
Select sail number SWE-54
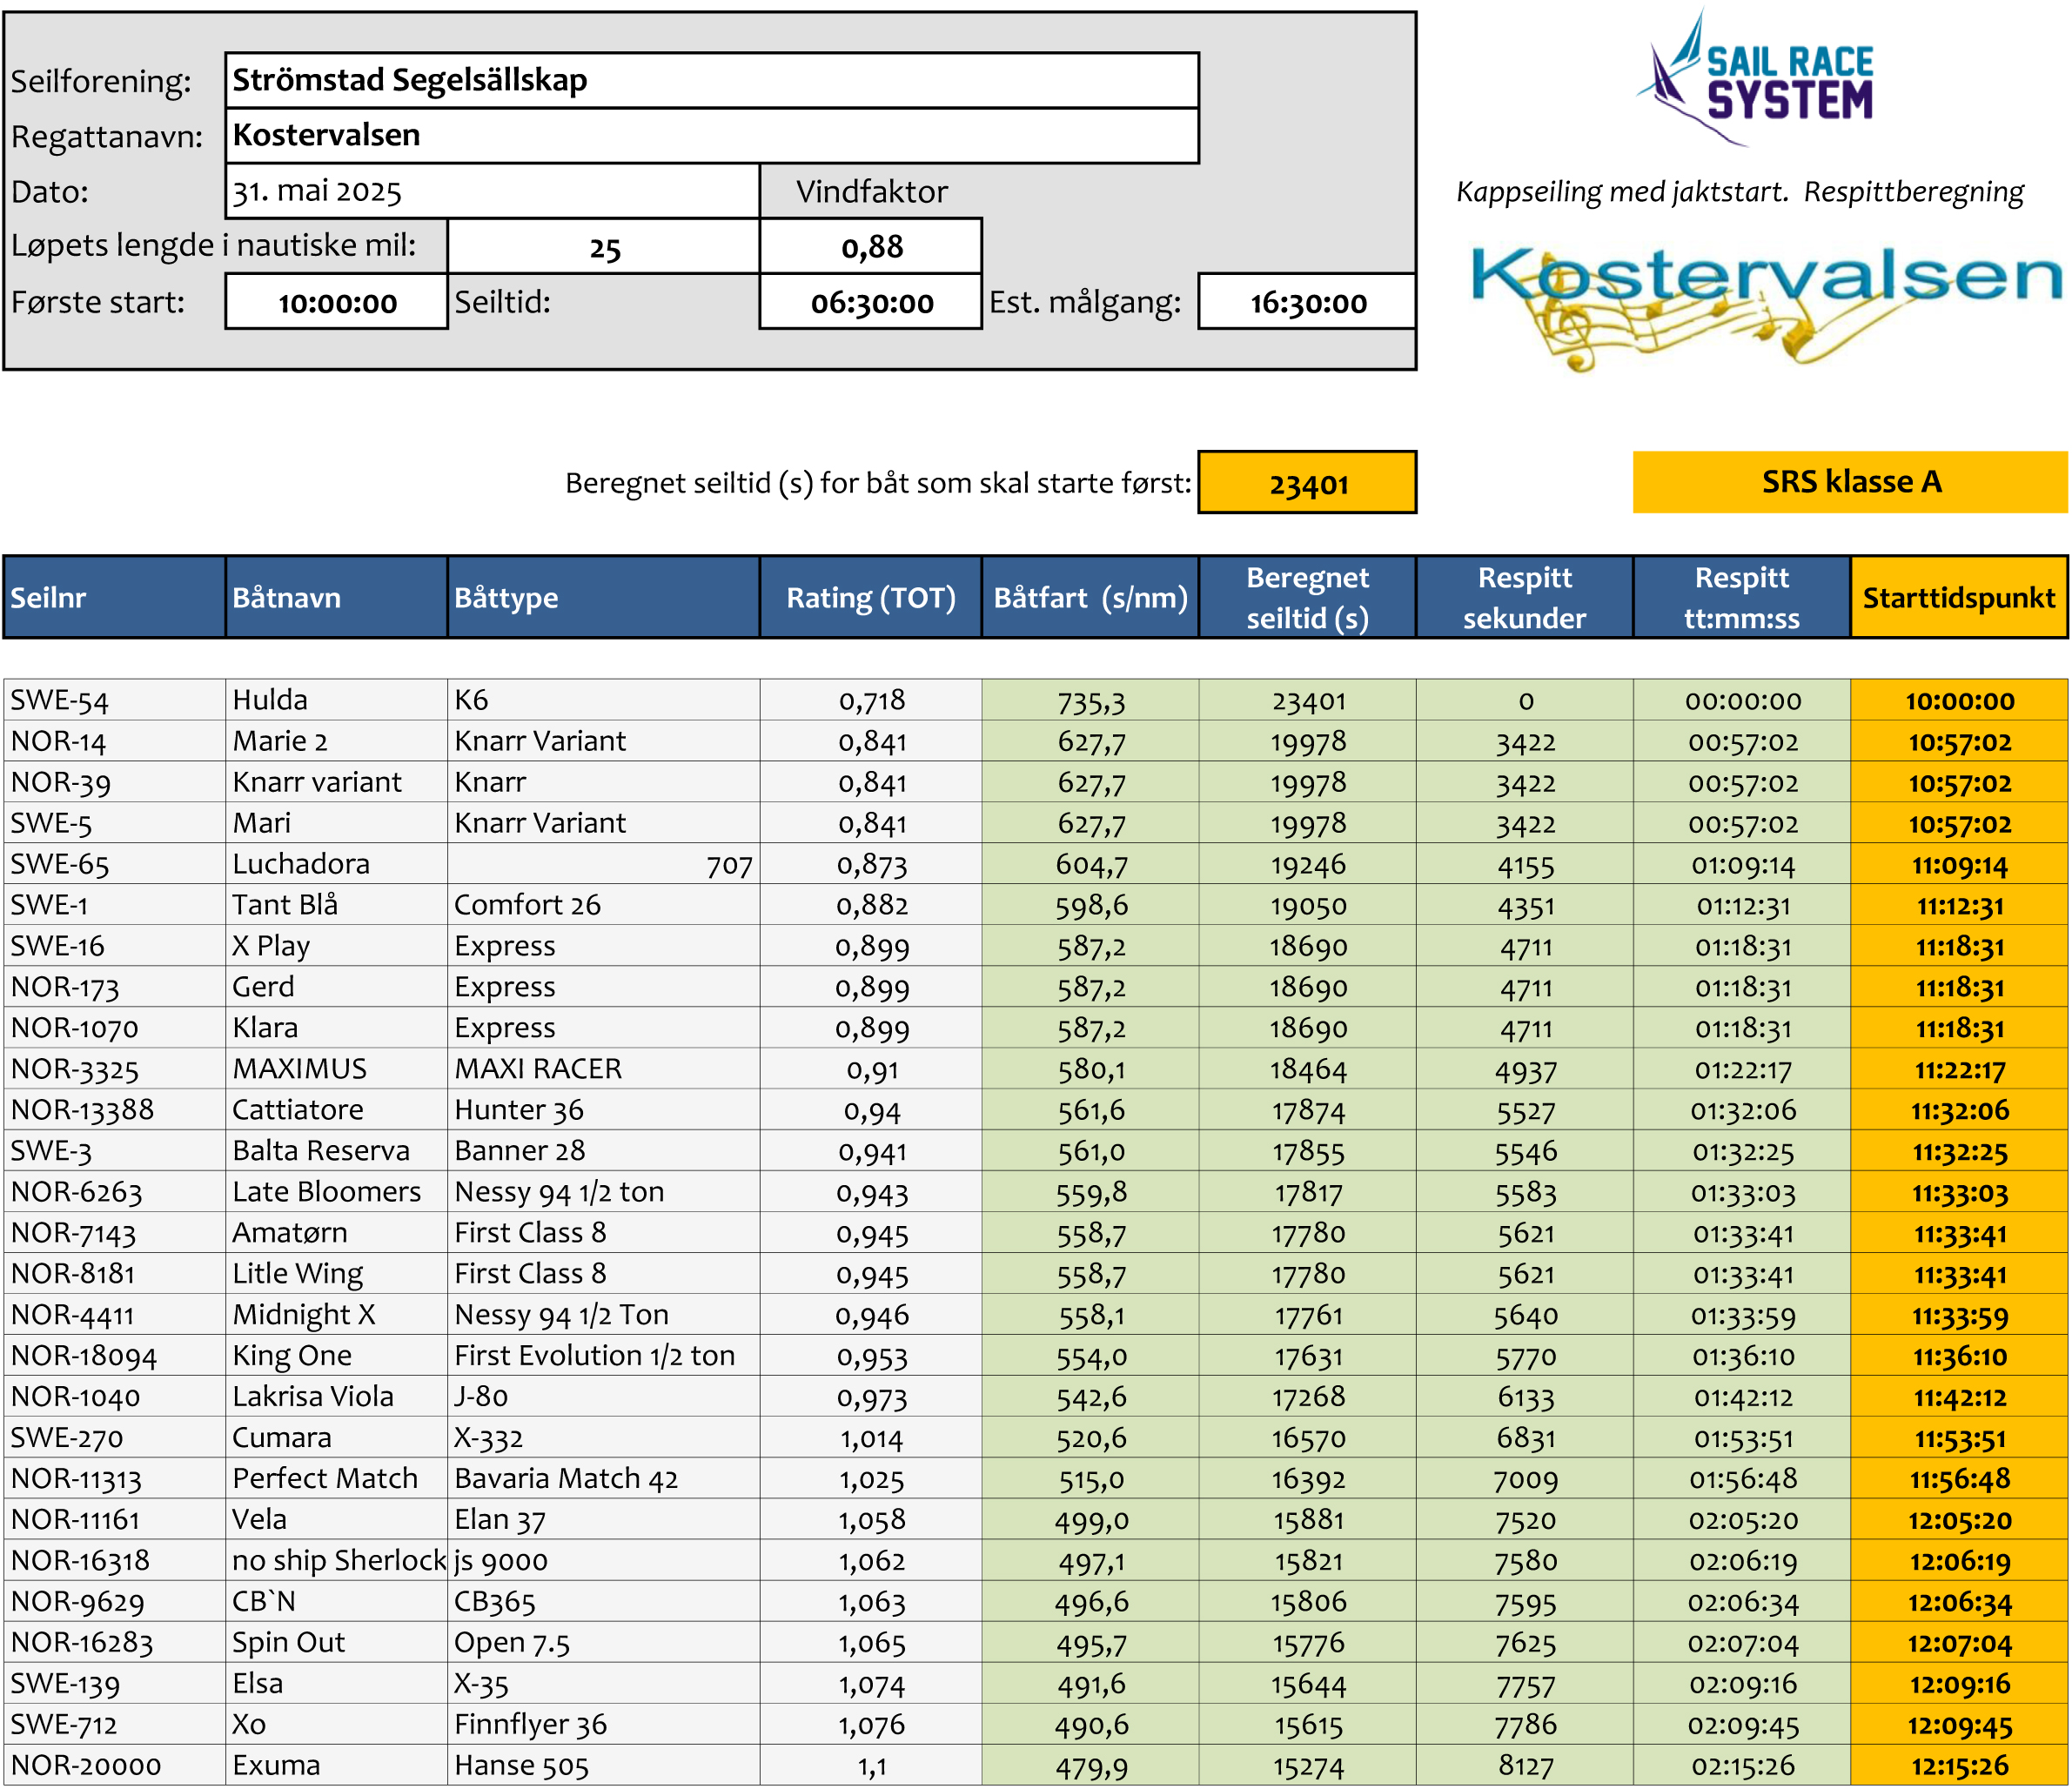tap(115, 700)
